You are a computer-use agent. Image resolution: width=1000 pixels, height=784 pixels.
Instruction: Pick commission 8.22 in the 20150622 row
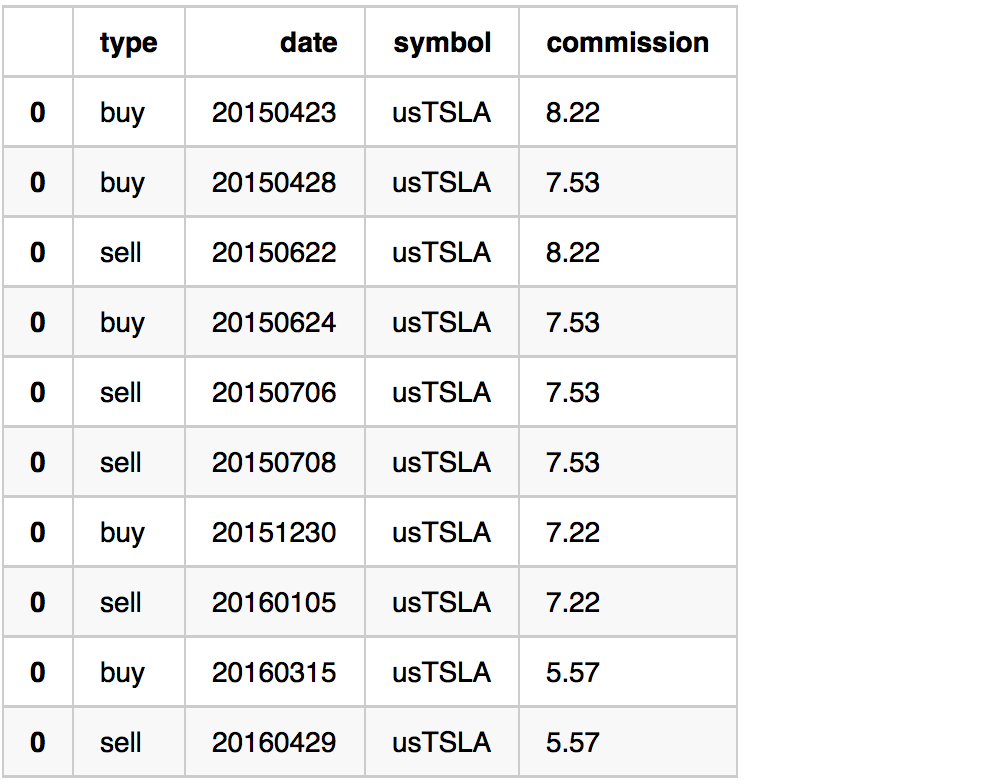[573, 253]
